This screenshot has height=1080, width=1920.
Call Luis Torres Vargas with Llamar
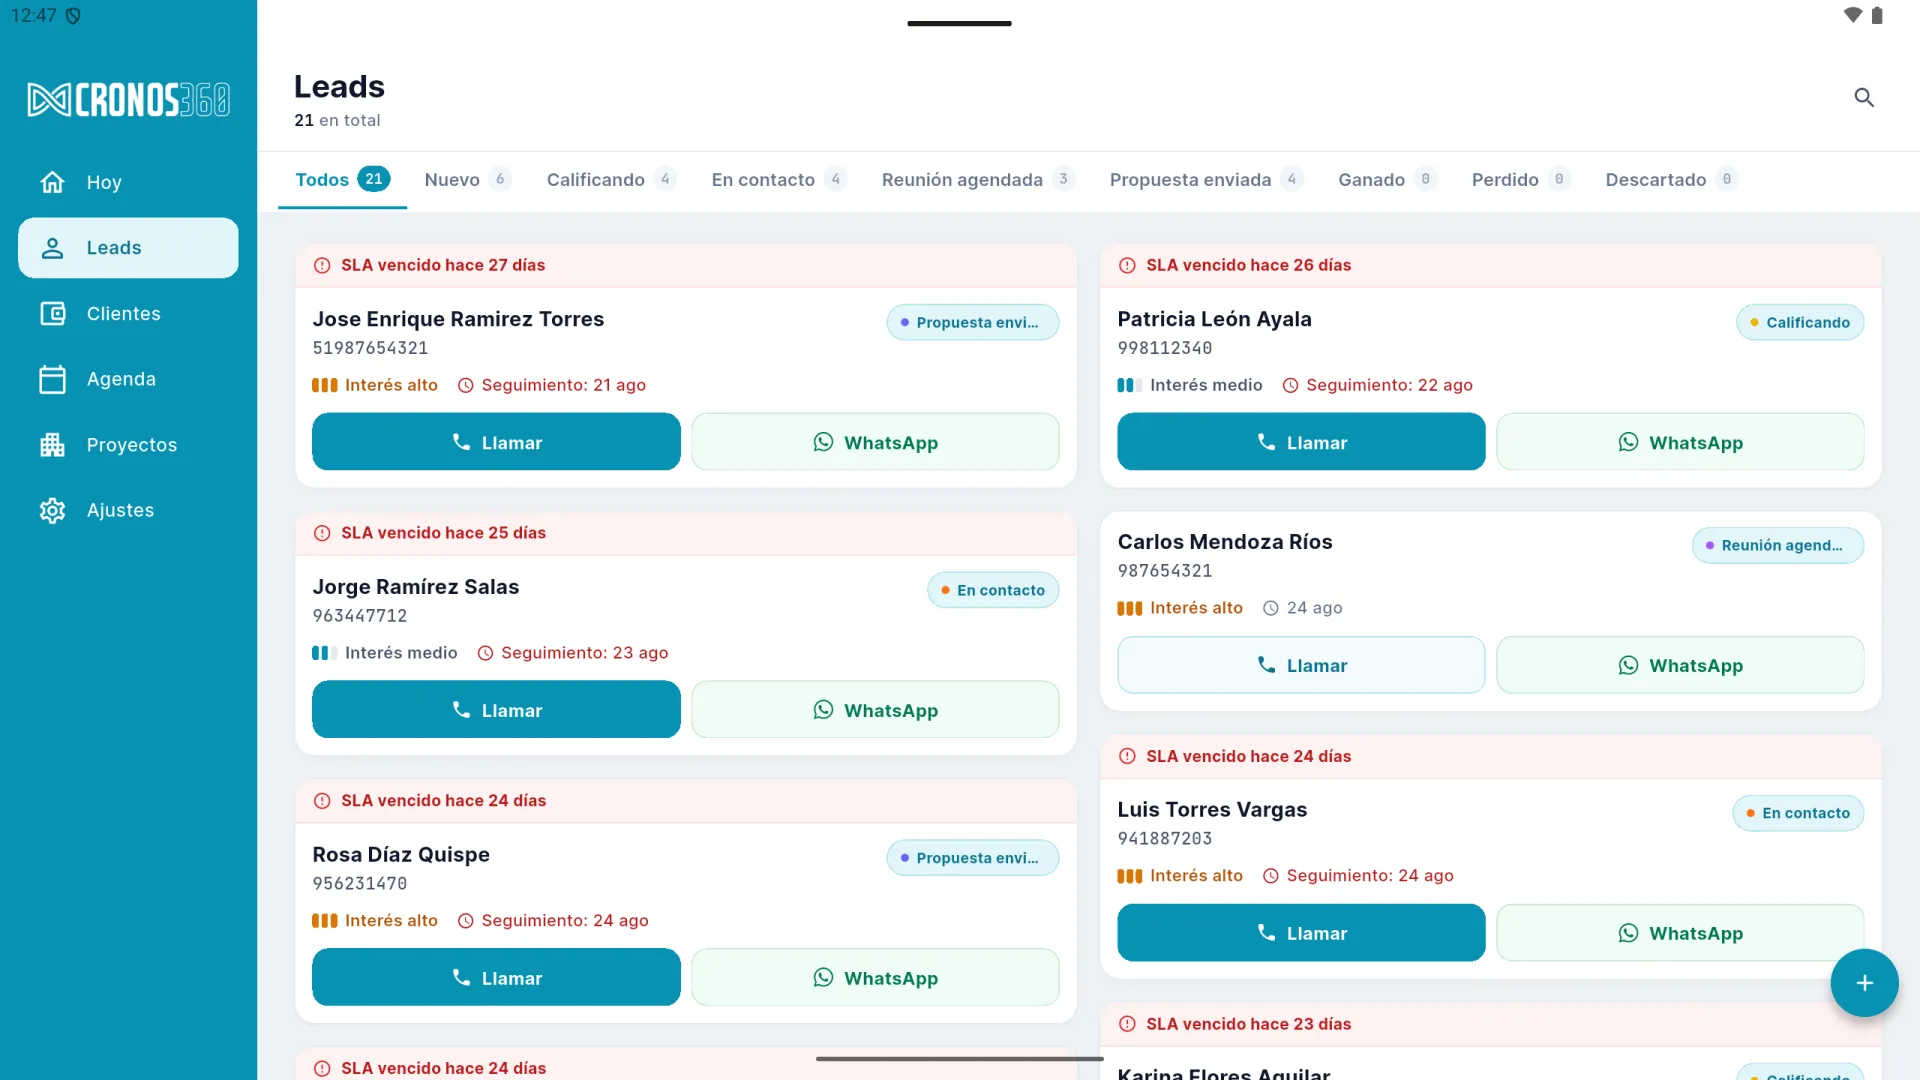coord(1301,933)
